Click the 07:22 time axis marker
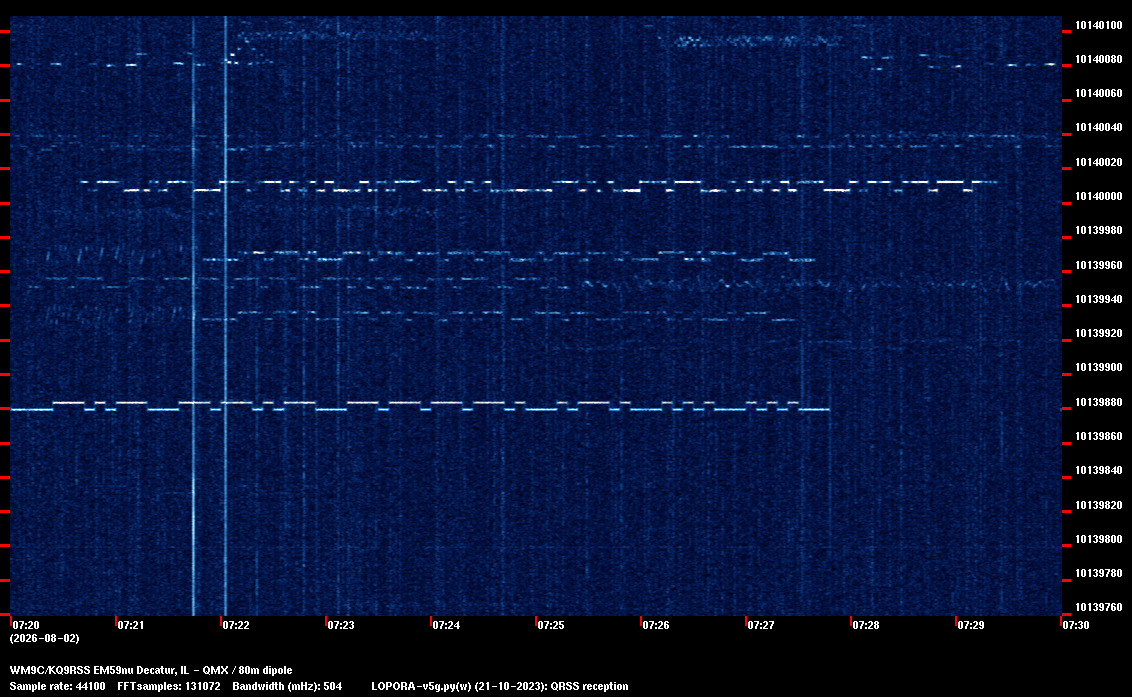Image resolution: width=1132 pixels, height=697 pixels. coord(235,625)
